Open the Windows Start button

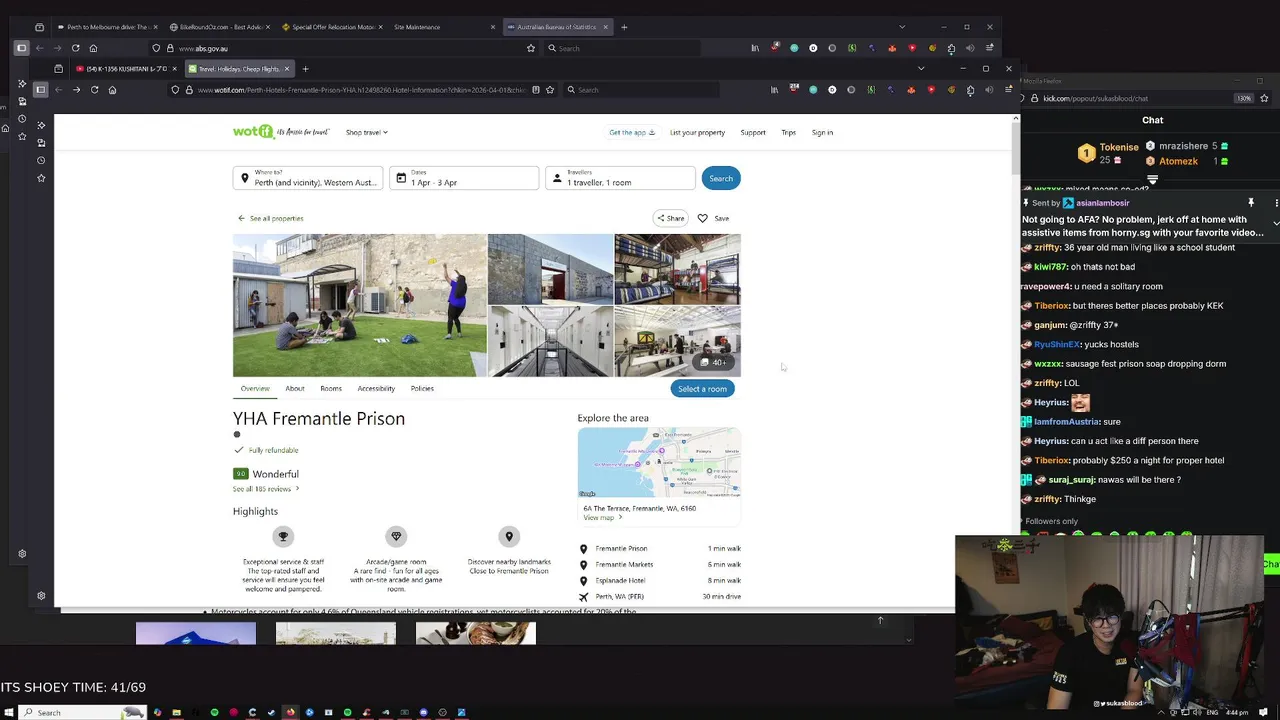(x=9, y=712)
